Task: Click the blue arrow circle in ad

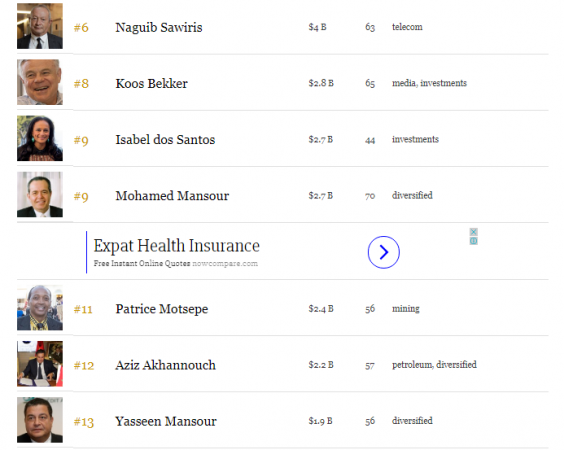Action: click(x=383, y=252)
